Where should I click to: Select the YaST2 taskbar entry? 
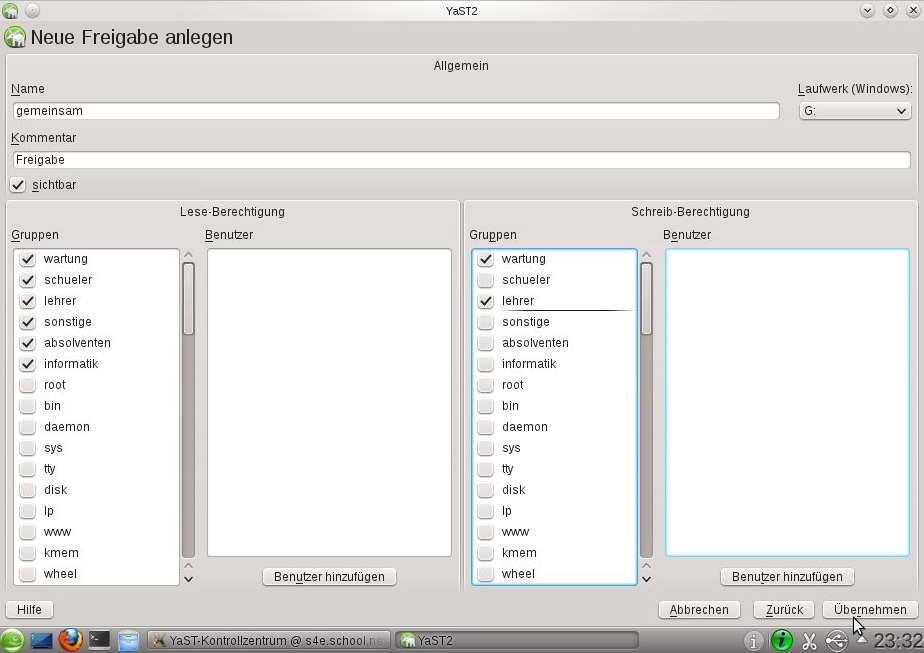point(517,641)
